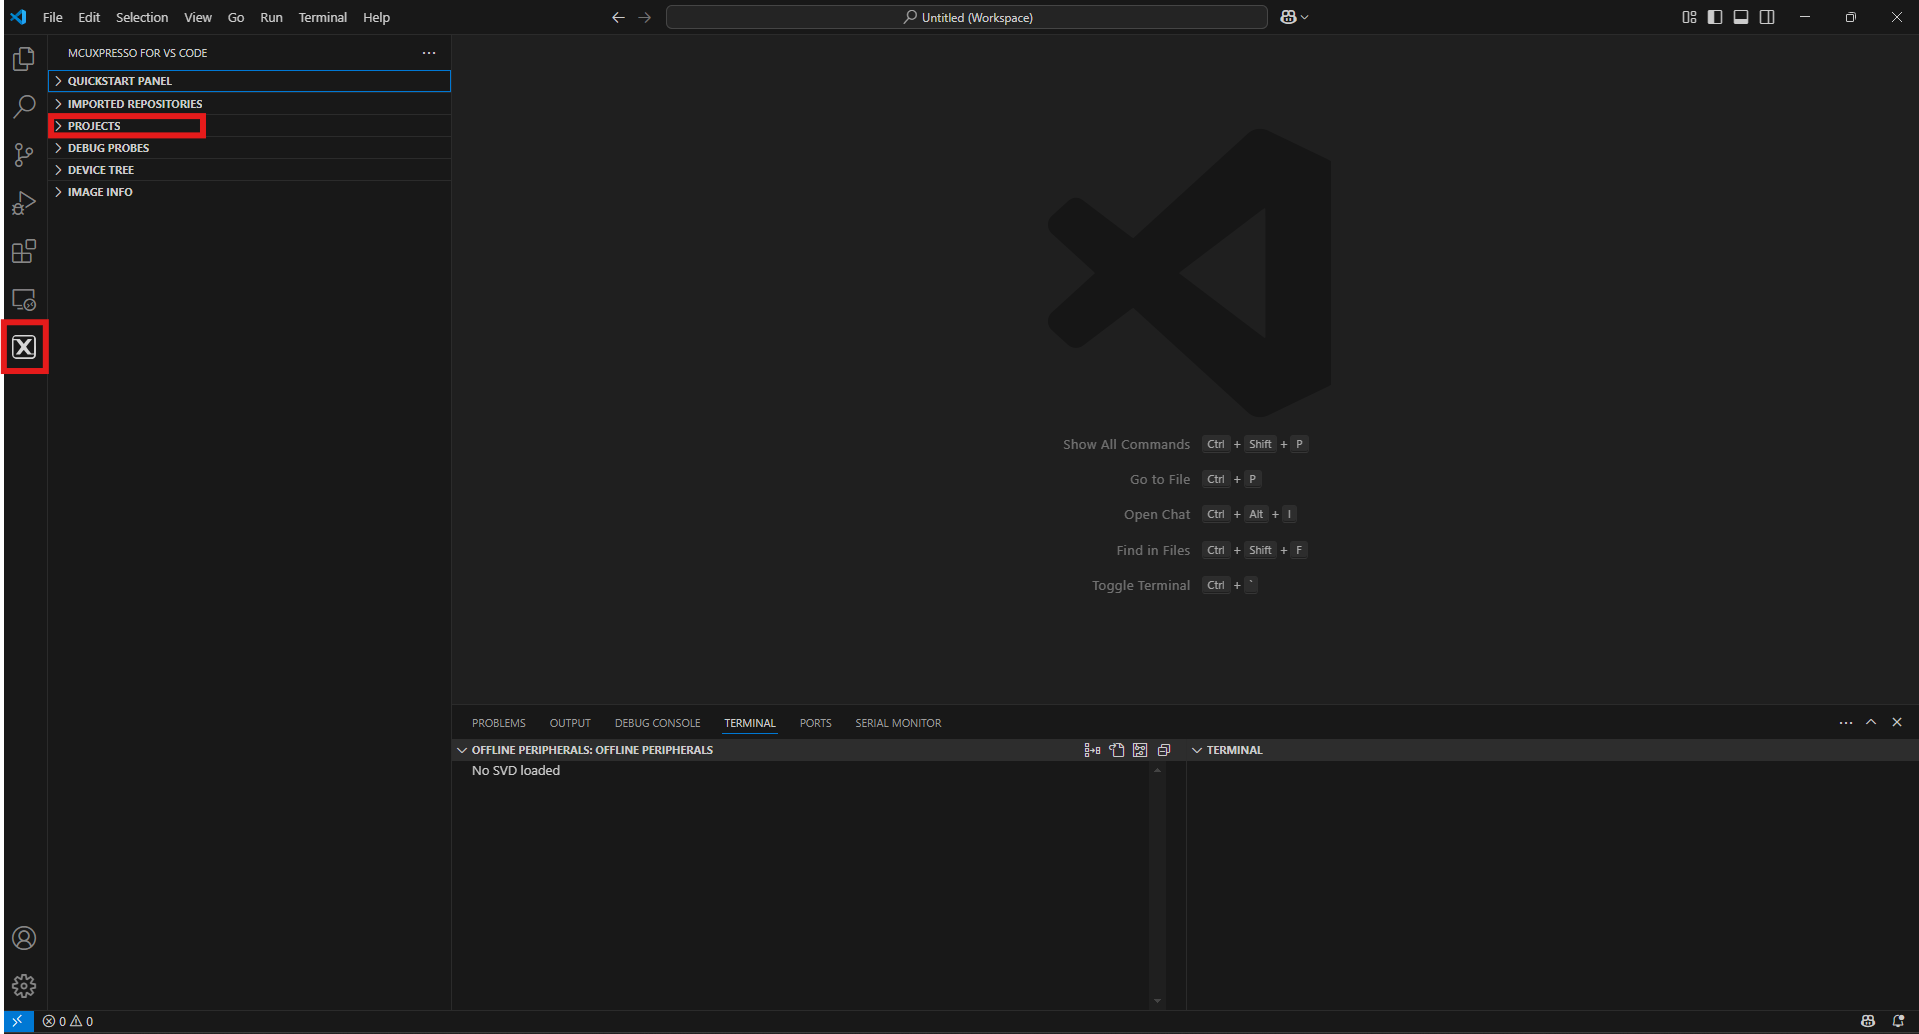This screenshot has height=1034, width=1919.
Task: Click the errors and warnings status indicator
Action: [x=67, y=1021]
